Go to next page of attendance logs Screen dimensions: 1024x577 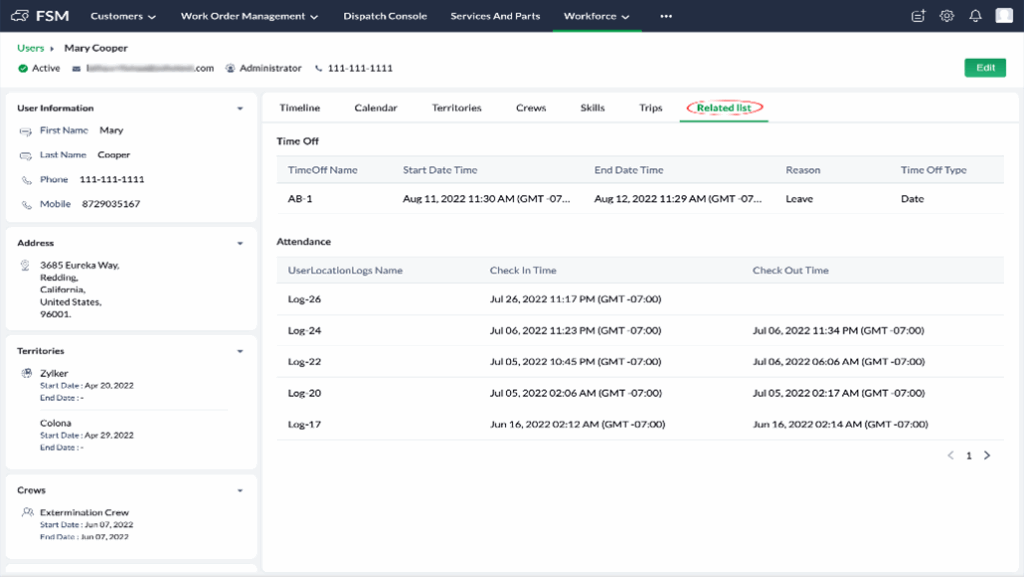coord(987,455)
